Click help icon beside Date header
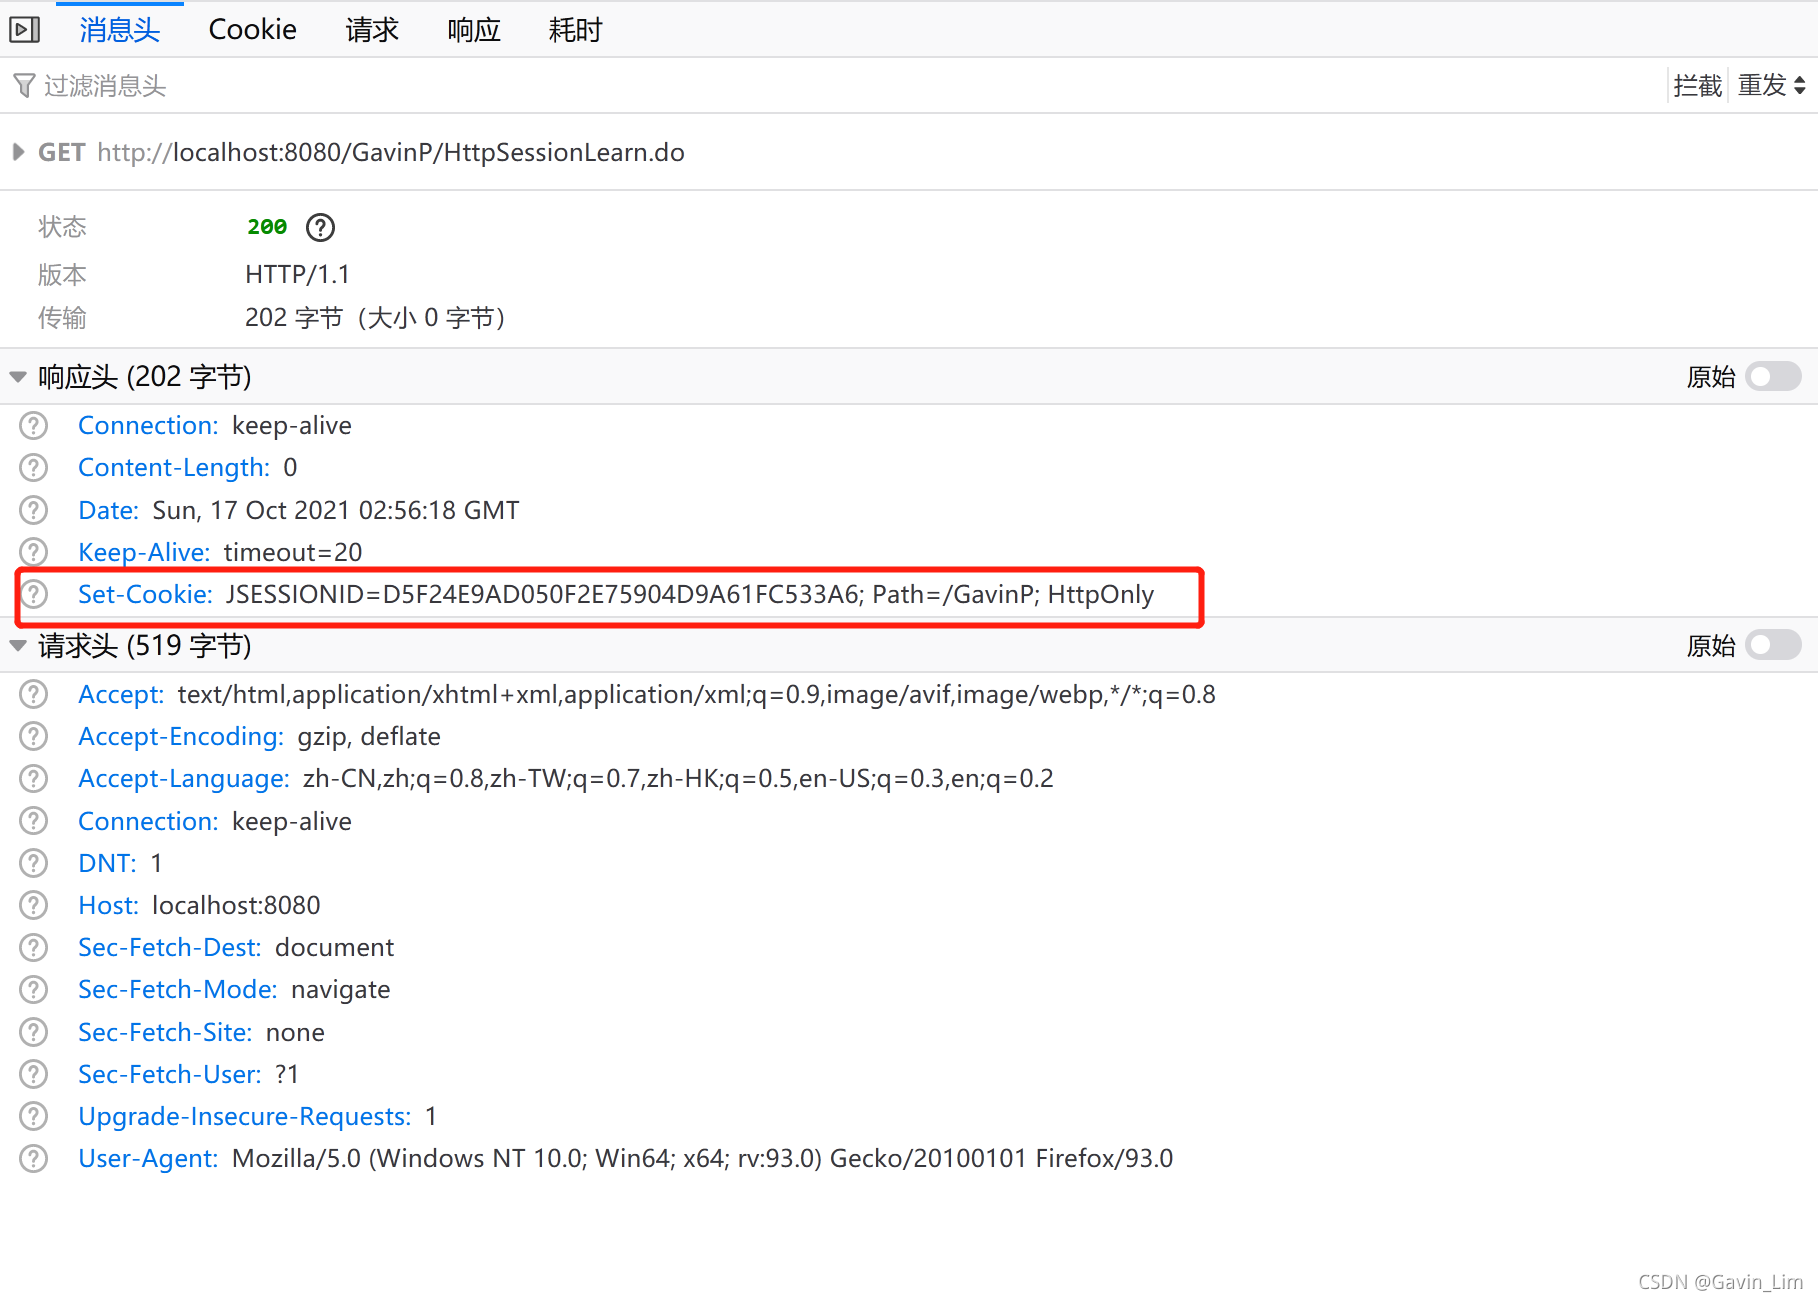This screenshot has width=1818, height=1302. [x=34, y=511]
